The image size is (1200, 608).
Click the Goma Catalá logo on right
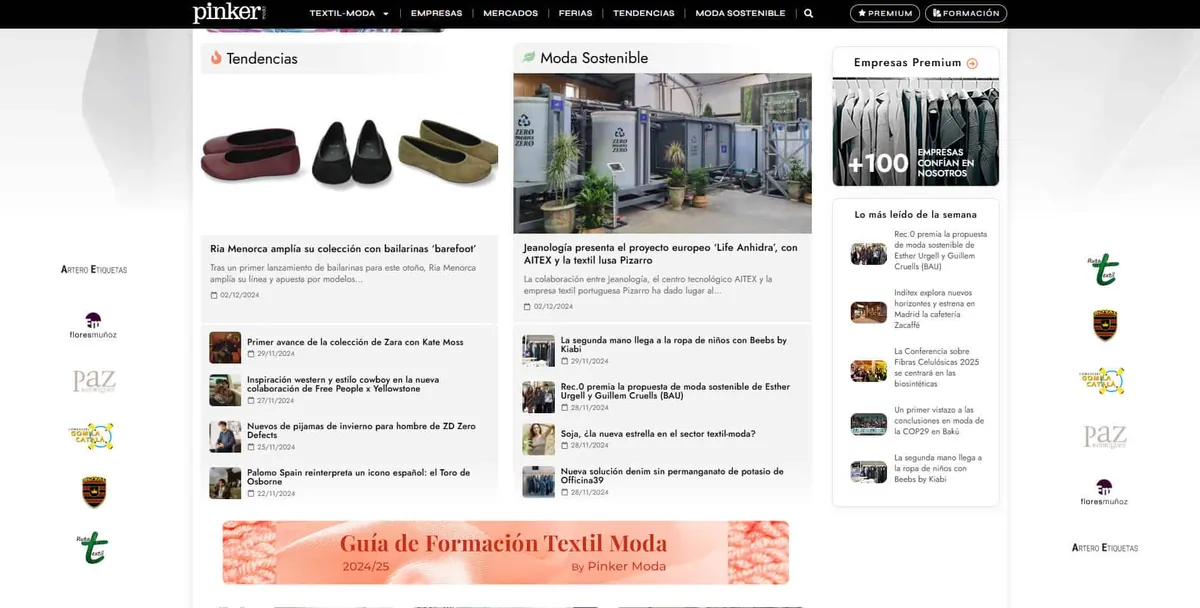(1102, 381)
